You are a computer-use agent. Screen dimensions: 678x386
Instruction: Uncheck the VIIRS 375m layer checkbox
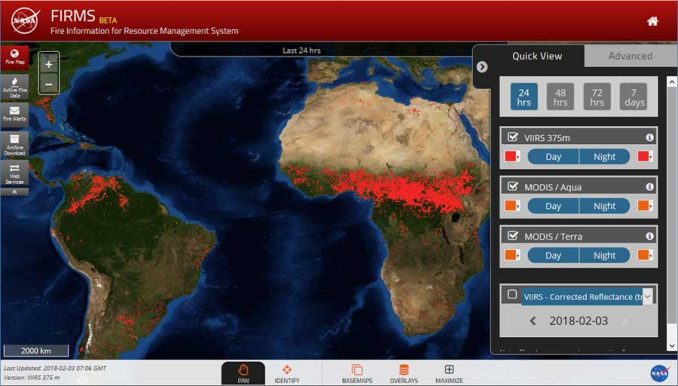(512, 137)
